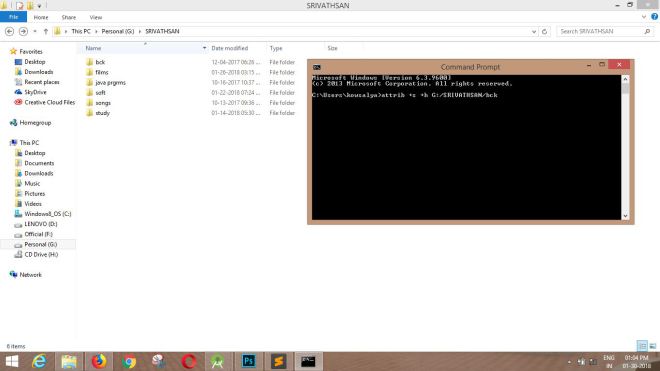Launch Google Chrome from the taskbar
The height and width of the screenshot is (371, 660).
(x=129, y=361)
